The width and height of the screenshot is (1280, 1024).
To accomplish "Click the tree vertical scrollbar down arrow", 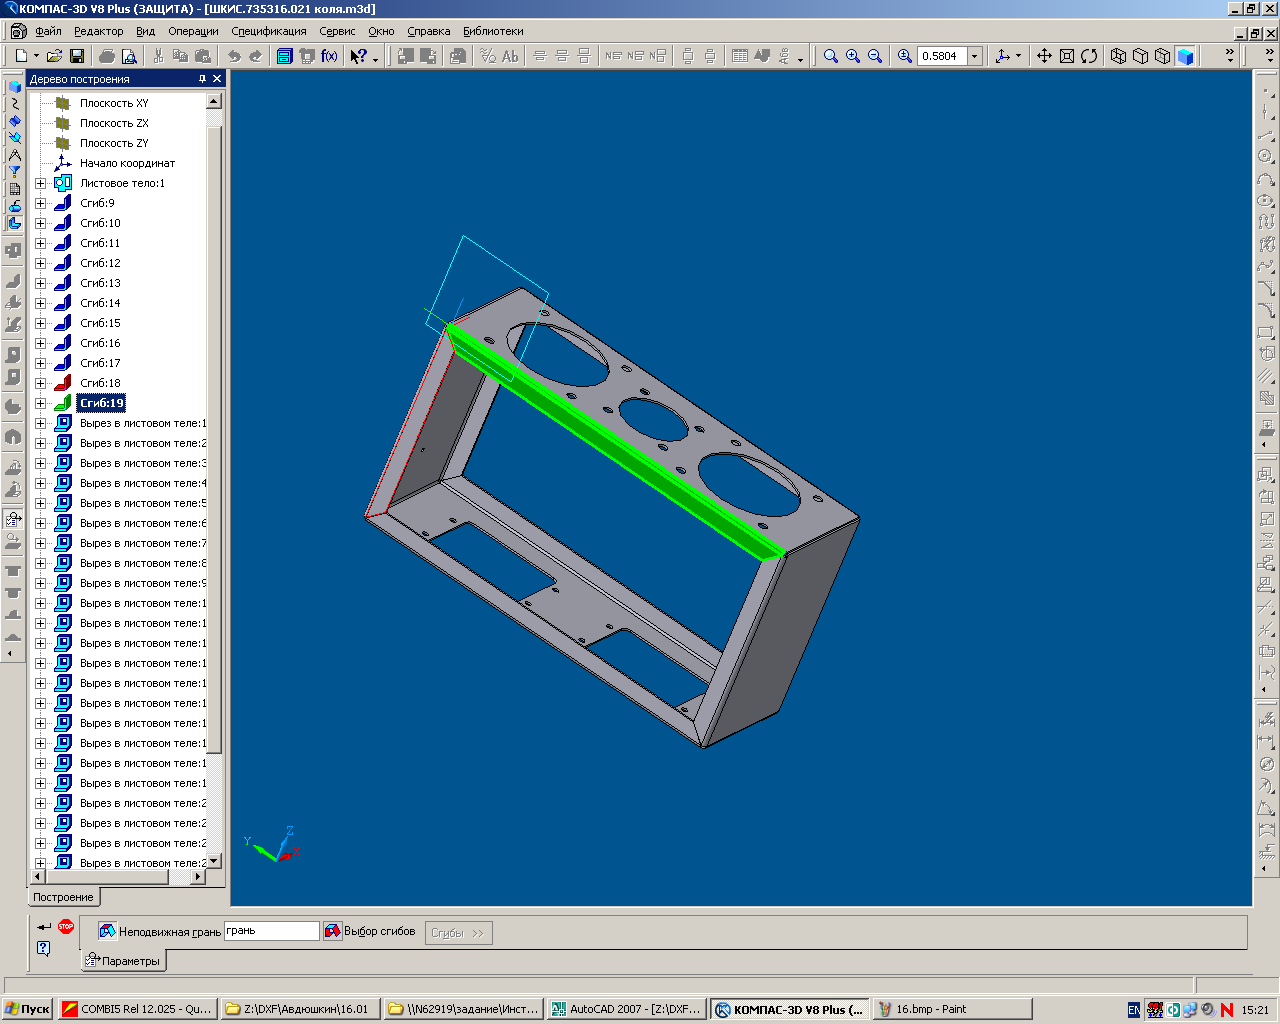I will [214, 860].
